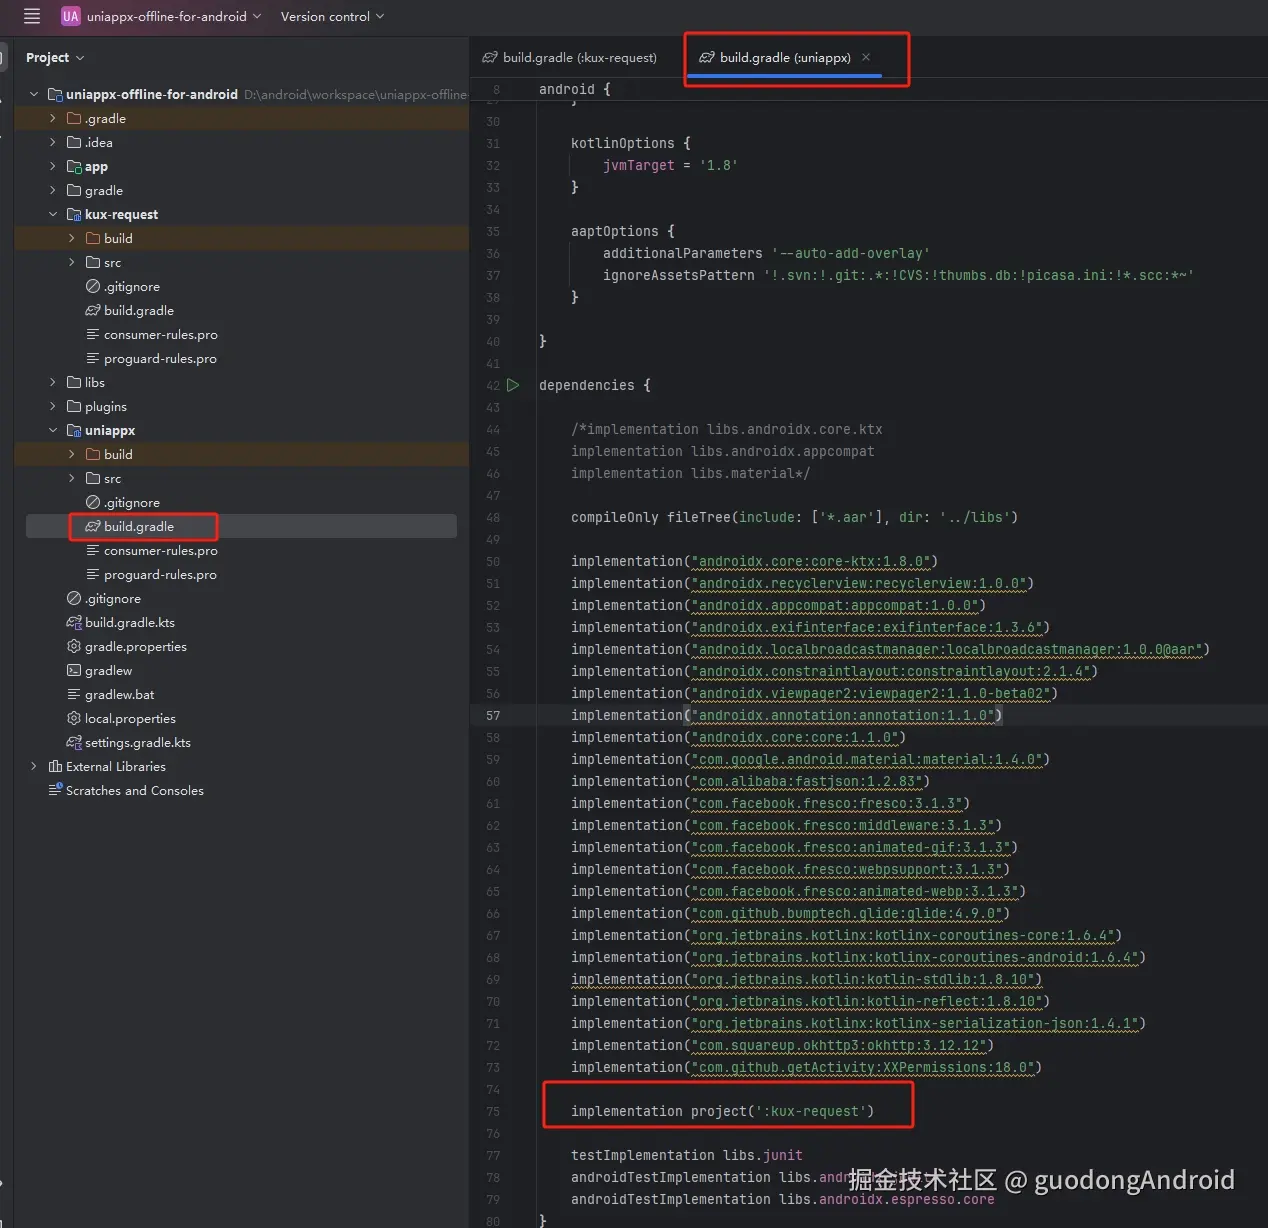Screen dimensions: 1268x1228
Task: Select .gitignore file icon under kux-request
Action: (93, 286)
